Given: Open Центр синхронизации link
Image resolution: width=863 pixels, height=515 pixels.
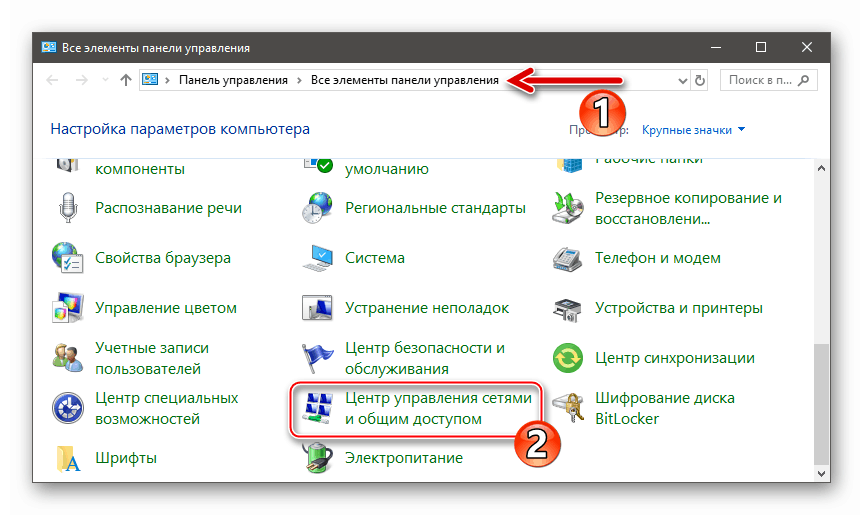Looking at the screenshot, I should 675,358.
